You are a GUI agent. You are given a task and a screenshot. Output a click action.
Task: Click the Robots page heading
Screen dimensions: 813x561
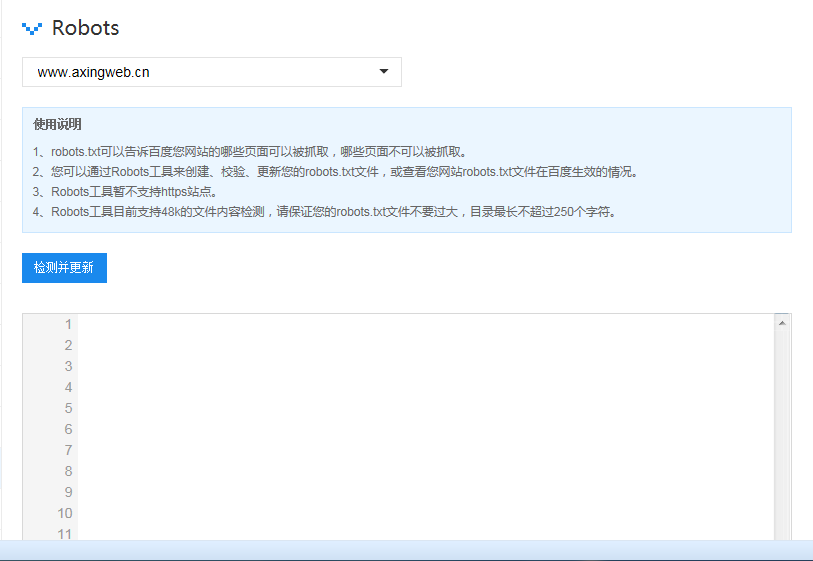point(86,28)
